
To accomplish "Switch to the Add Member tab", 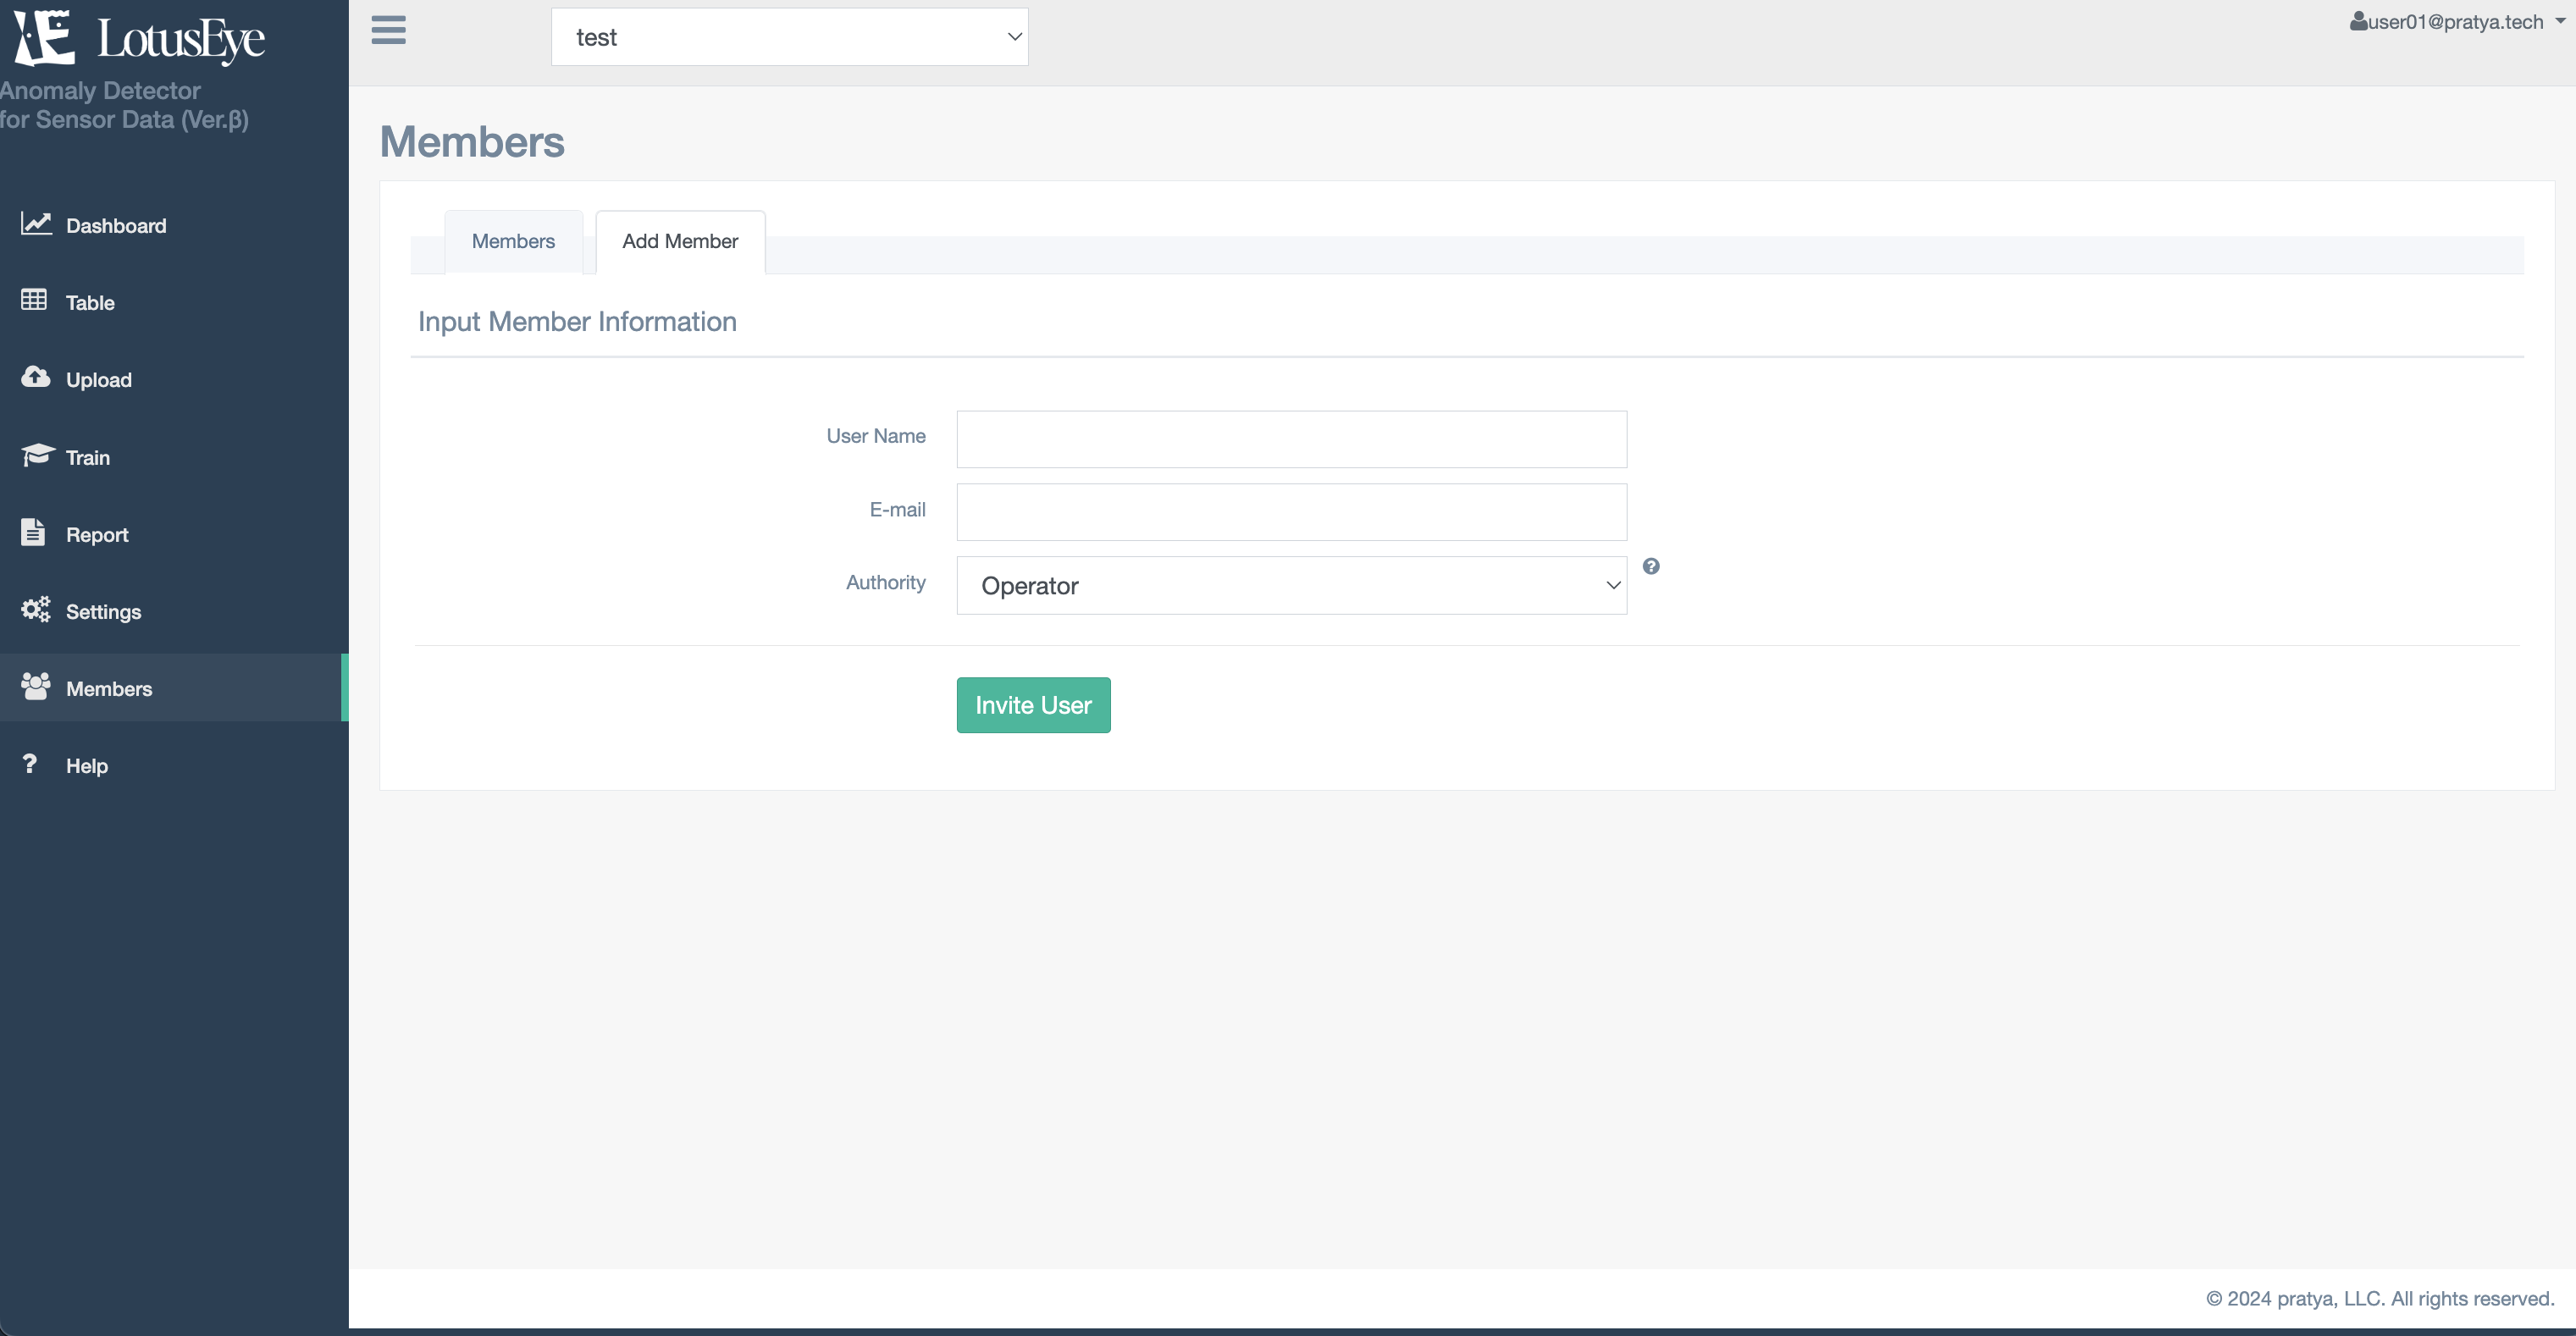I will pos(680,240).
